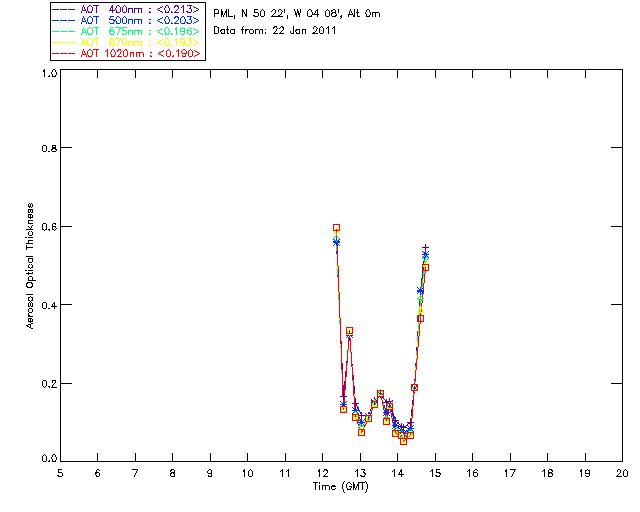
Task: Click the AOT 870nm legend entry
Action: coord(126,42)
